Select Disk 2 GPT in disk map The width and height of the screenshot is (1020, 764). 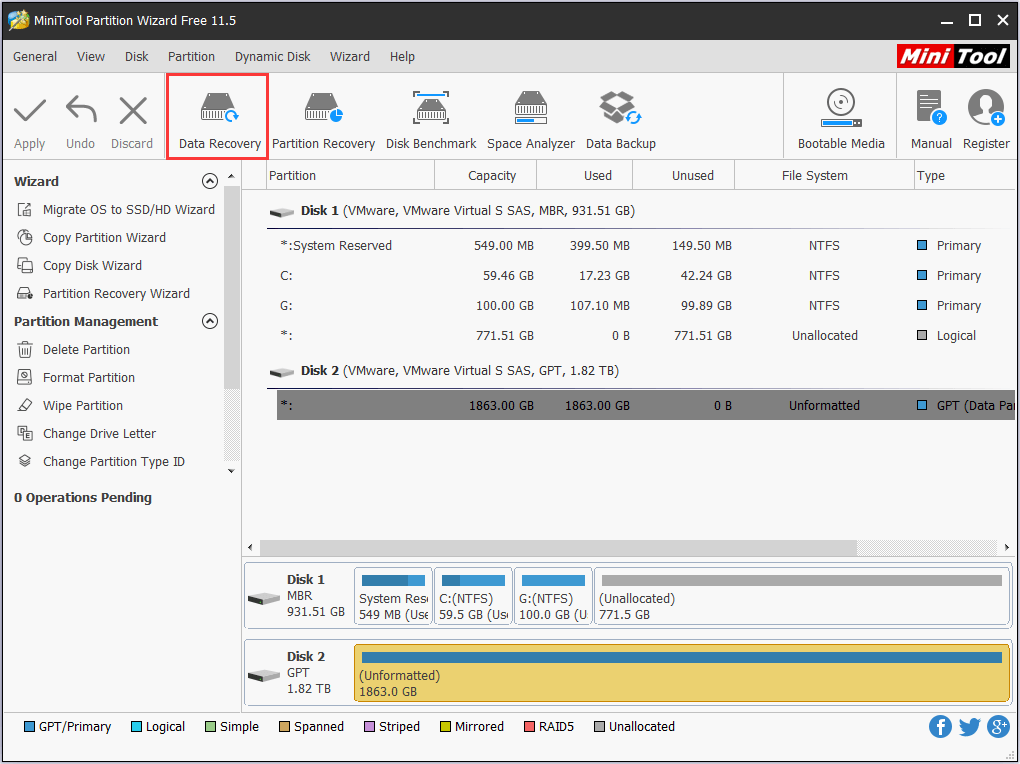298,674
